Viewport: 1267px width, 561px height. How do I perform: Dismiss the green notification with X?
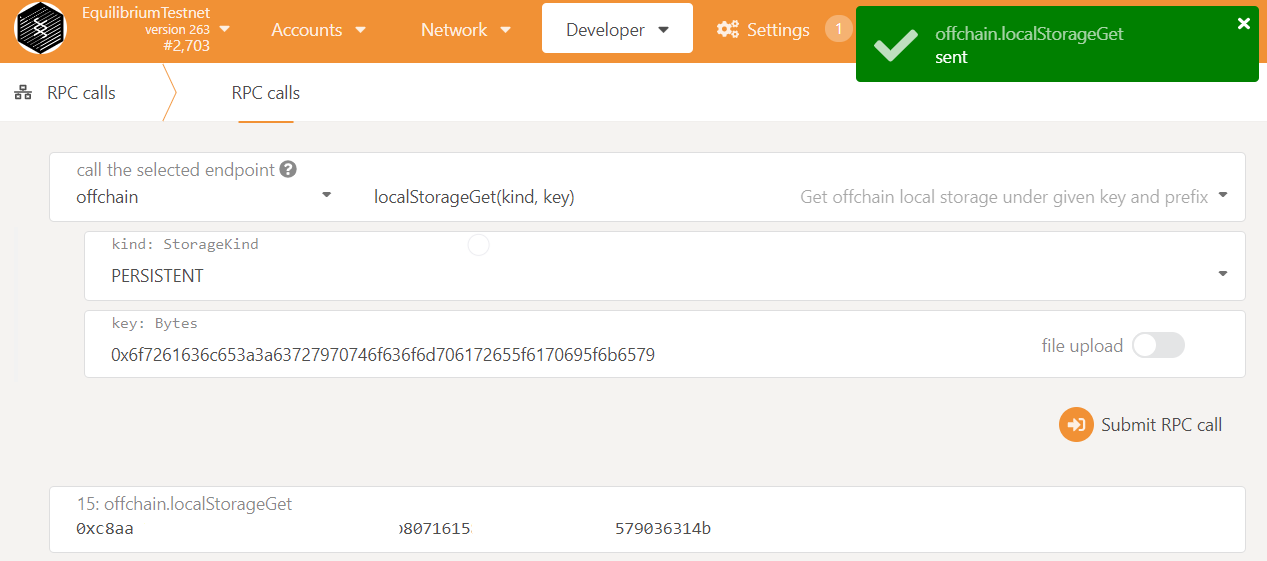[1243, 24]
